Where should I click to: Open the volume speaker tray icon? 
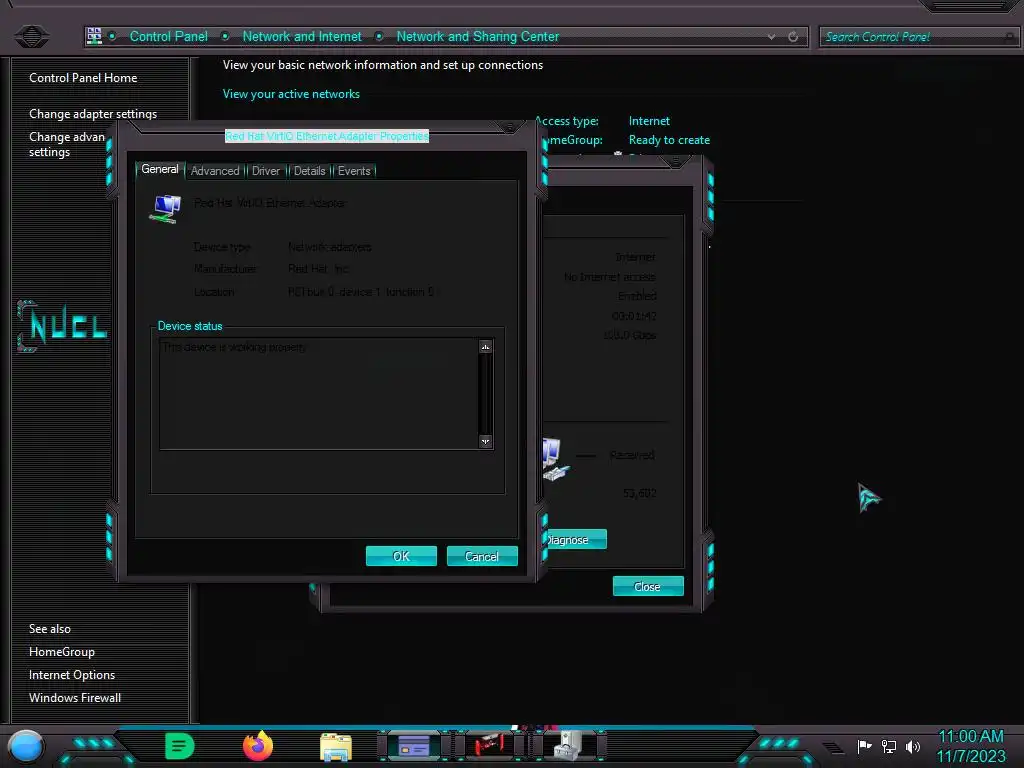[912, 746]
